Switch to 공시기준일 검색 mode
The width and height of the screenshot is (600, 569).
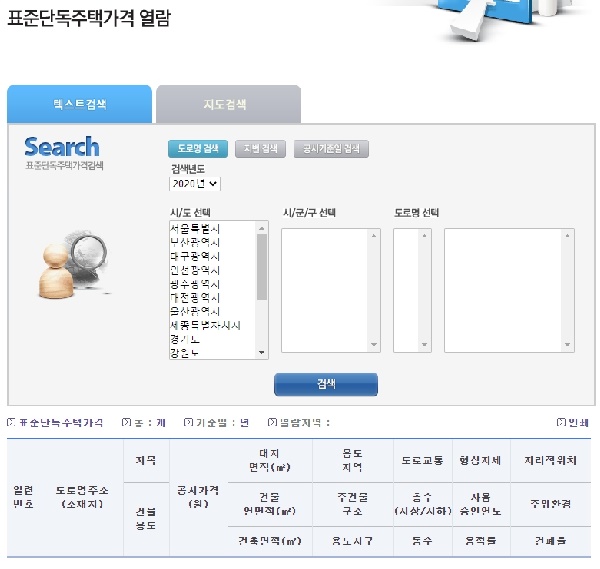click(x=331, y=149)
